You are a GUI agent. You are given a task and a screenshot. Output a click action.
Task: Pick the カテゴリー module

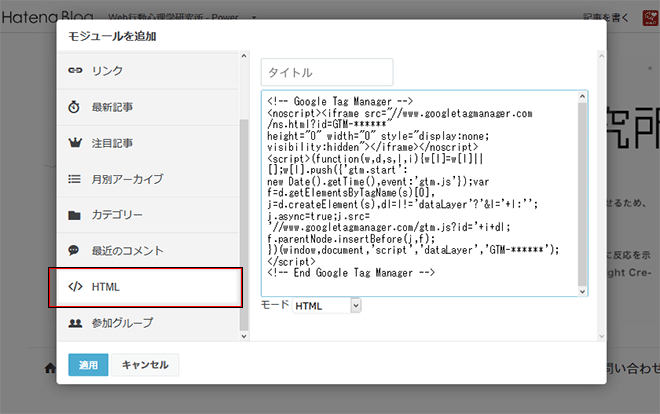148,215
